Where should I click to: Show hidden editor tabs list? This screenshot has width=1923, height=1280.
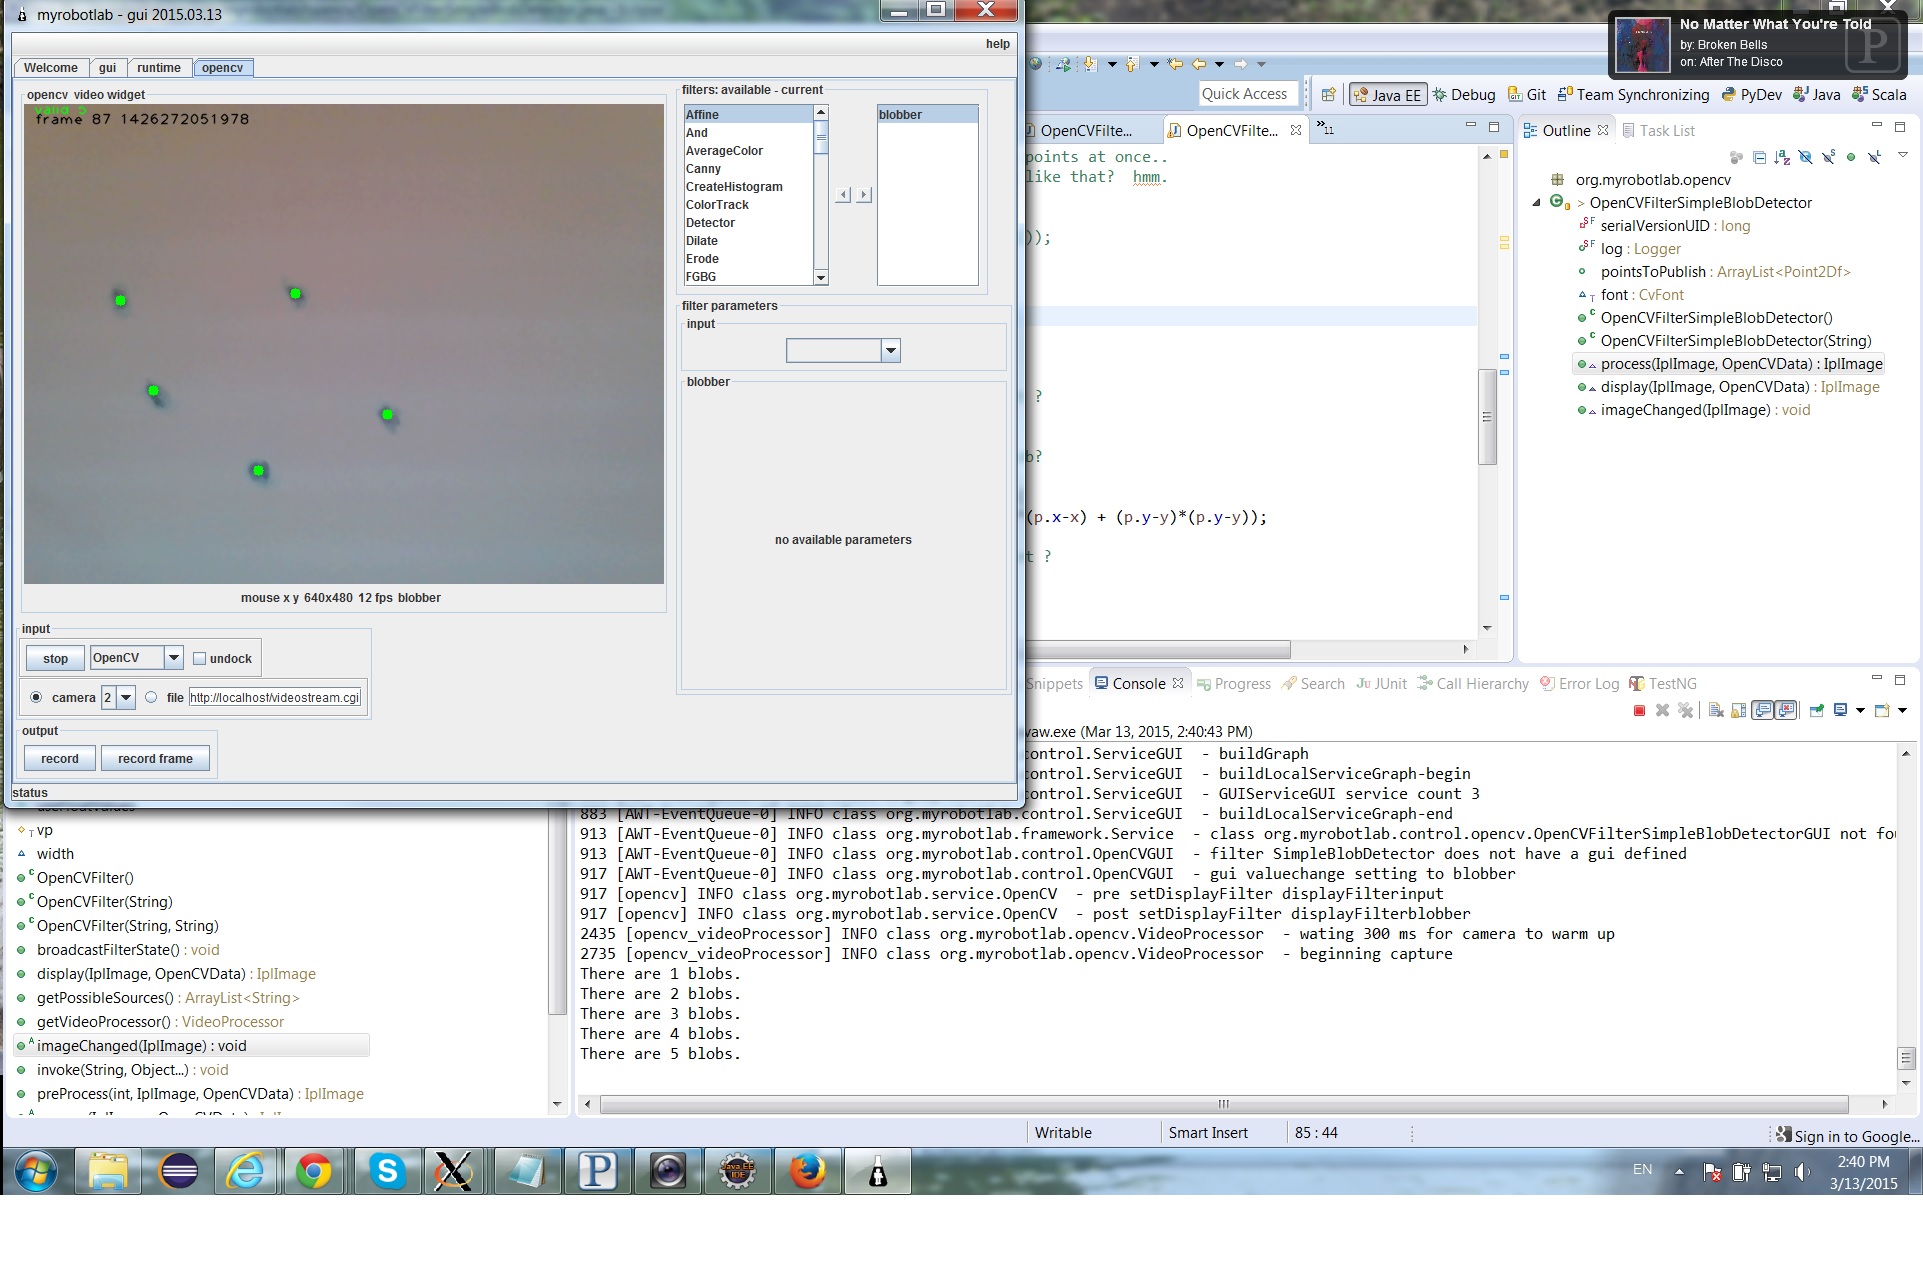(1324, 128)
